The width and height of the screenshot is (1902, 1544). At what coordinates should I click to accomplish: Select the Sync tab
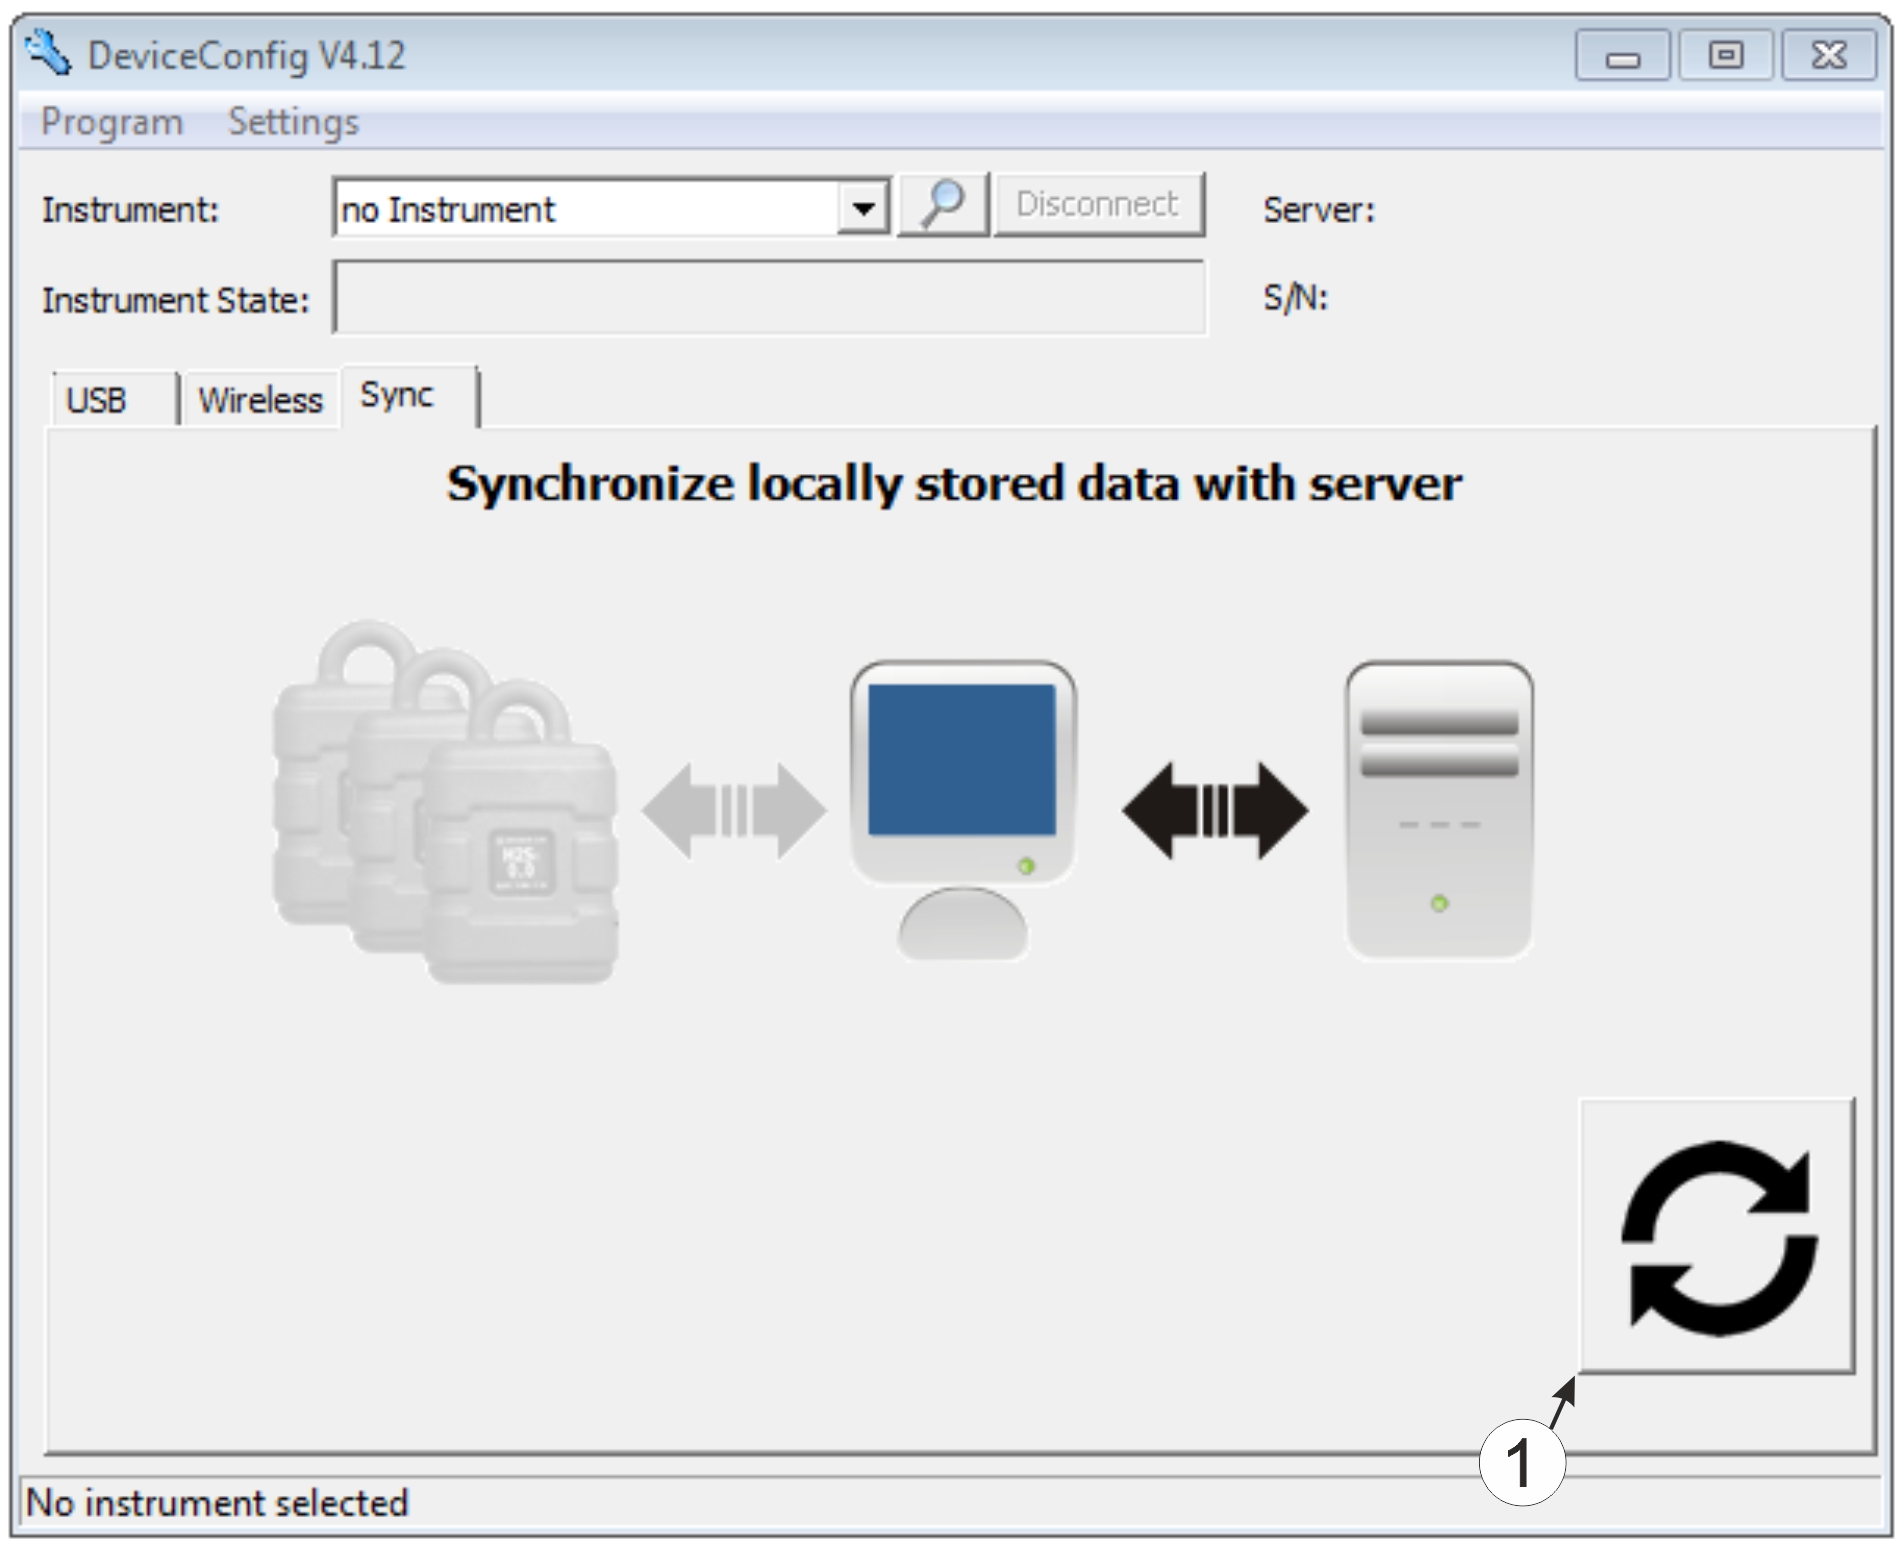(x=397, y=396)
